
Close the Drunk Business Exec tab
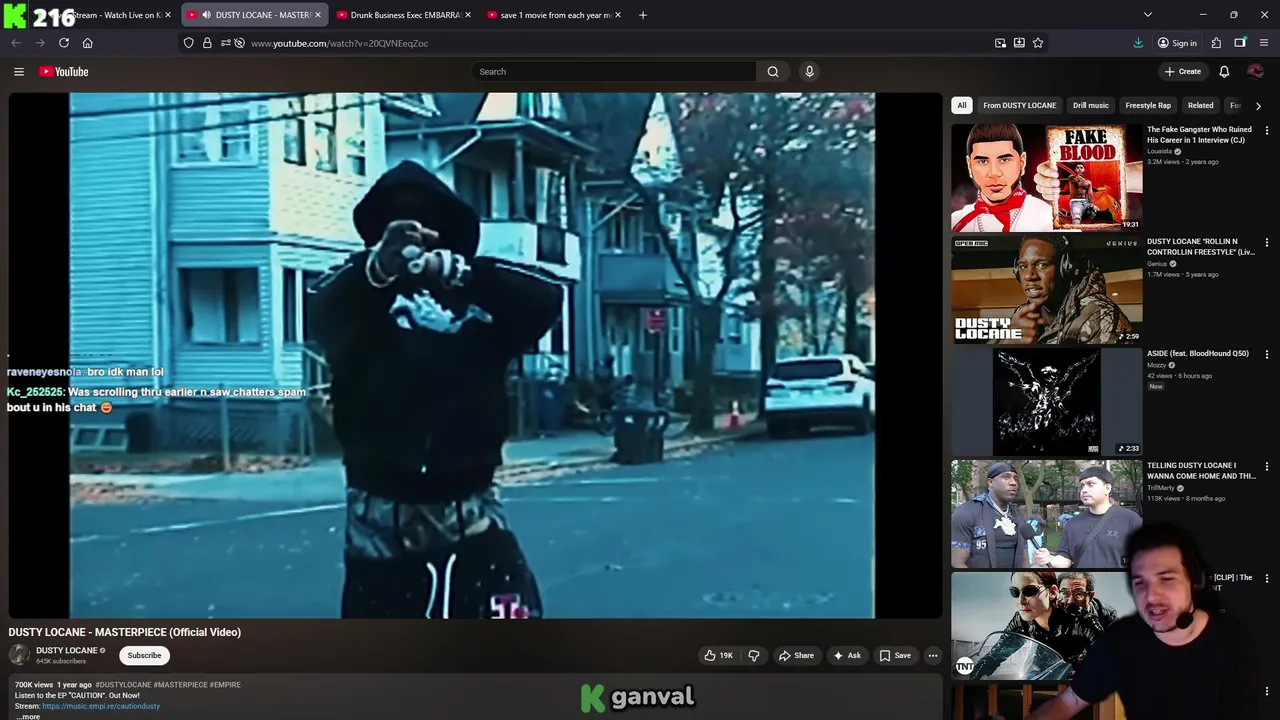pyautogui.click(x=467, y=15)
